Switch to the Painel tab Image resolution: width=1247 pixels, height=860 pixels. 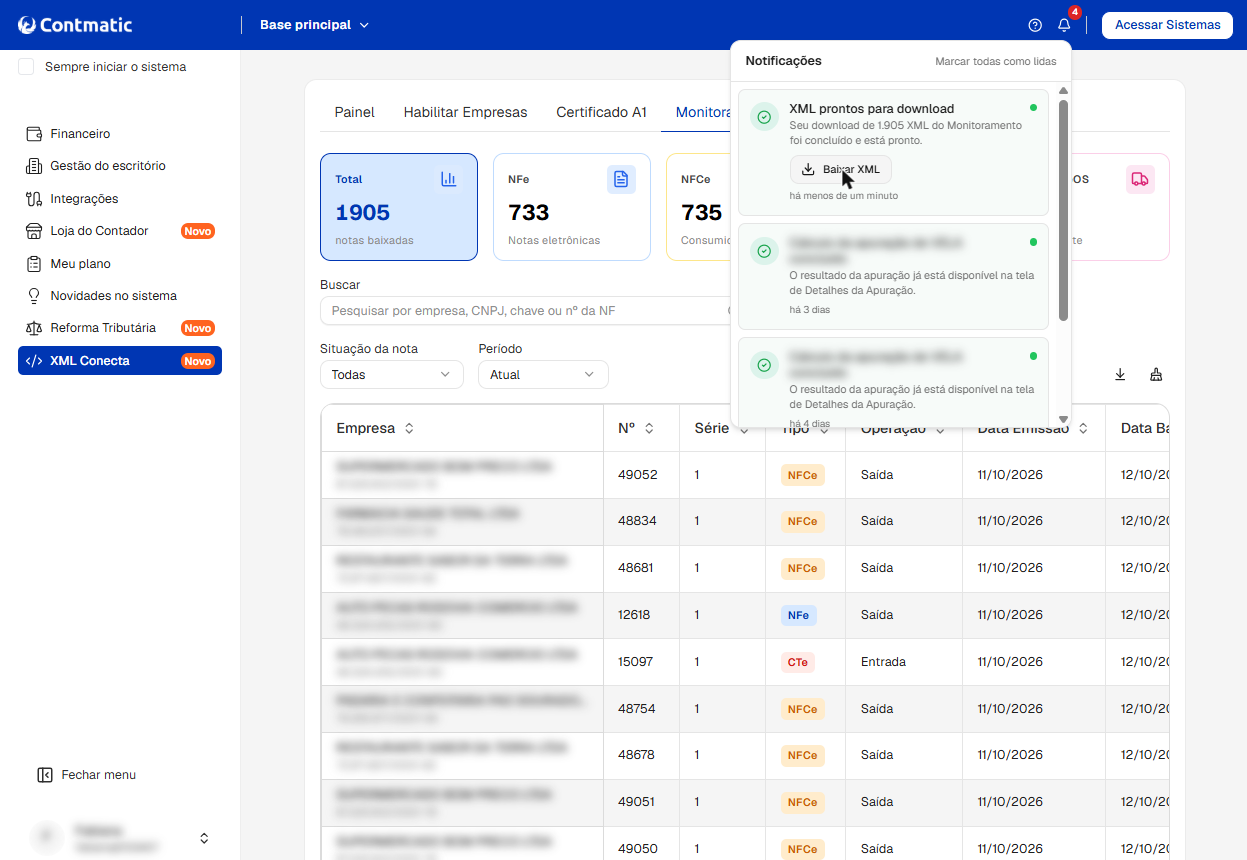pyautogui.click(x=355, y=112)
